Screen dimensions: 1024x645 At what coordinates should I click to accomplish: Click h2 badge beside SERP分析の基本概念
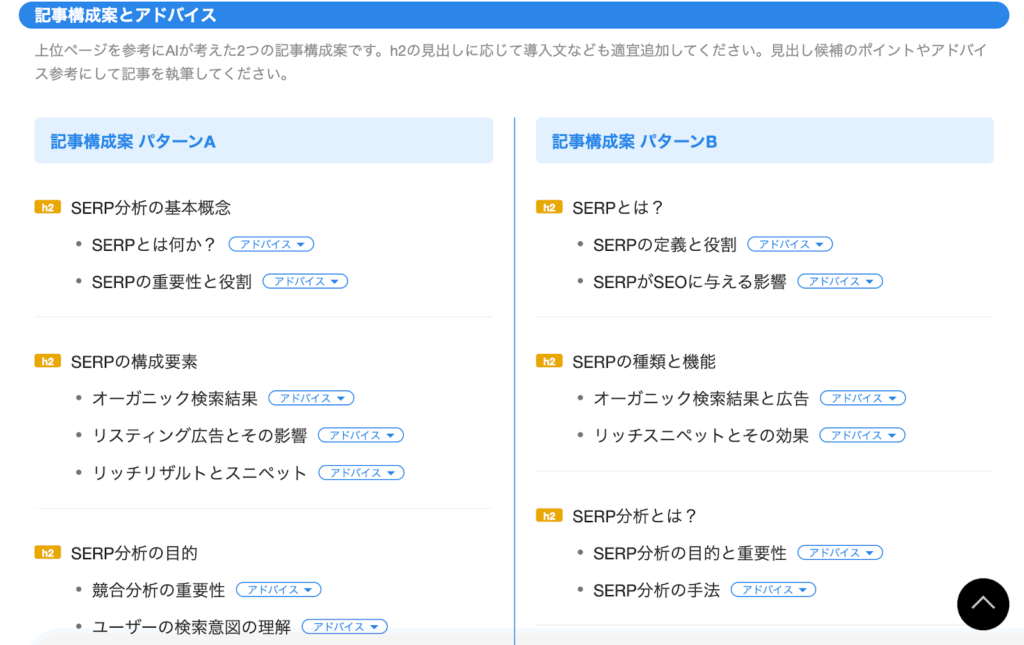tap(47, 208)
